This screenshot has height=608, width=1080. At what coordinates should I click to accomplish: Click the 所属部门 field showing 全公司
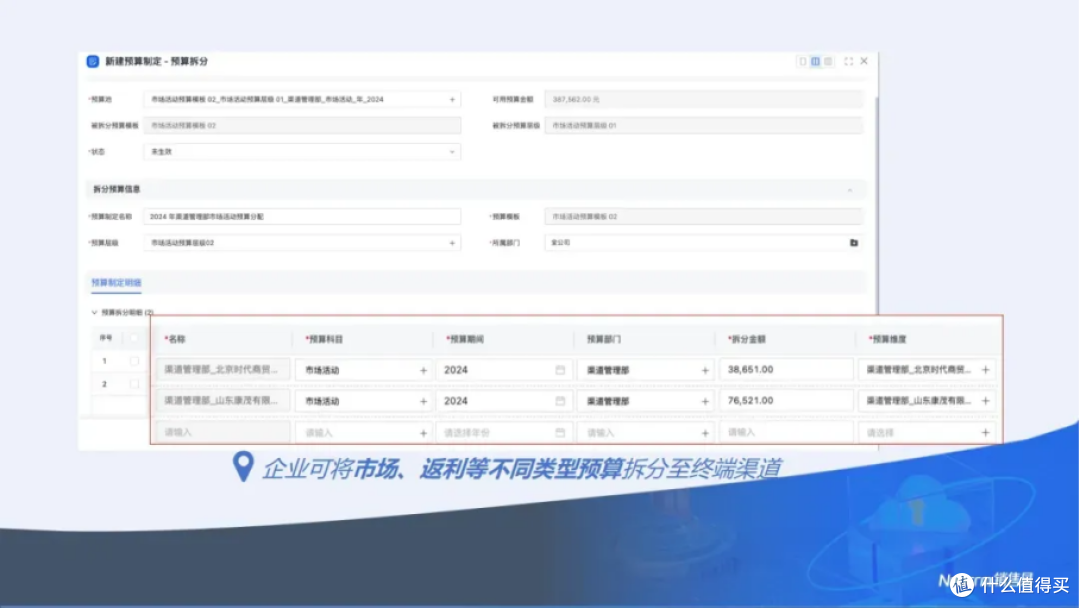[703, 242]
